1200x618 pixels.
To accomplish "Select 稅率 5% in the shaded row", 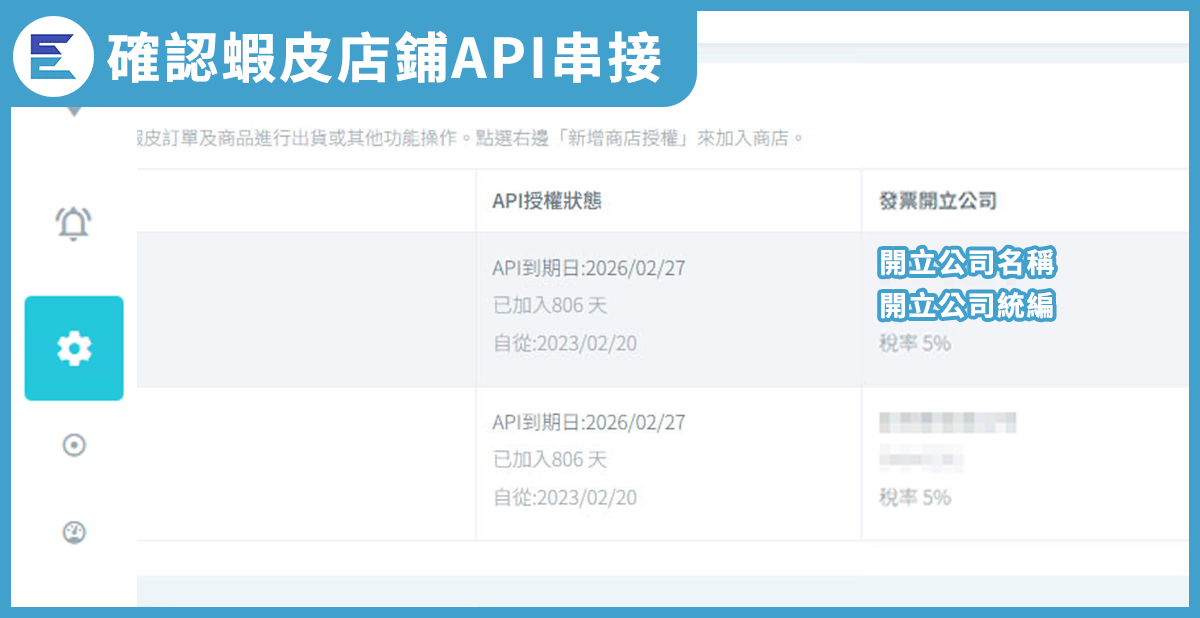I will click(x=915, y=344).
